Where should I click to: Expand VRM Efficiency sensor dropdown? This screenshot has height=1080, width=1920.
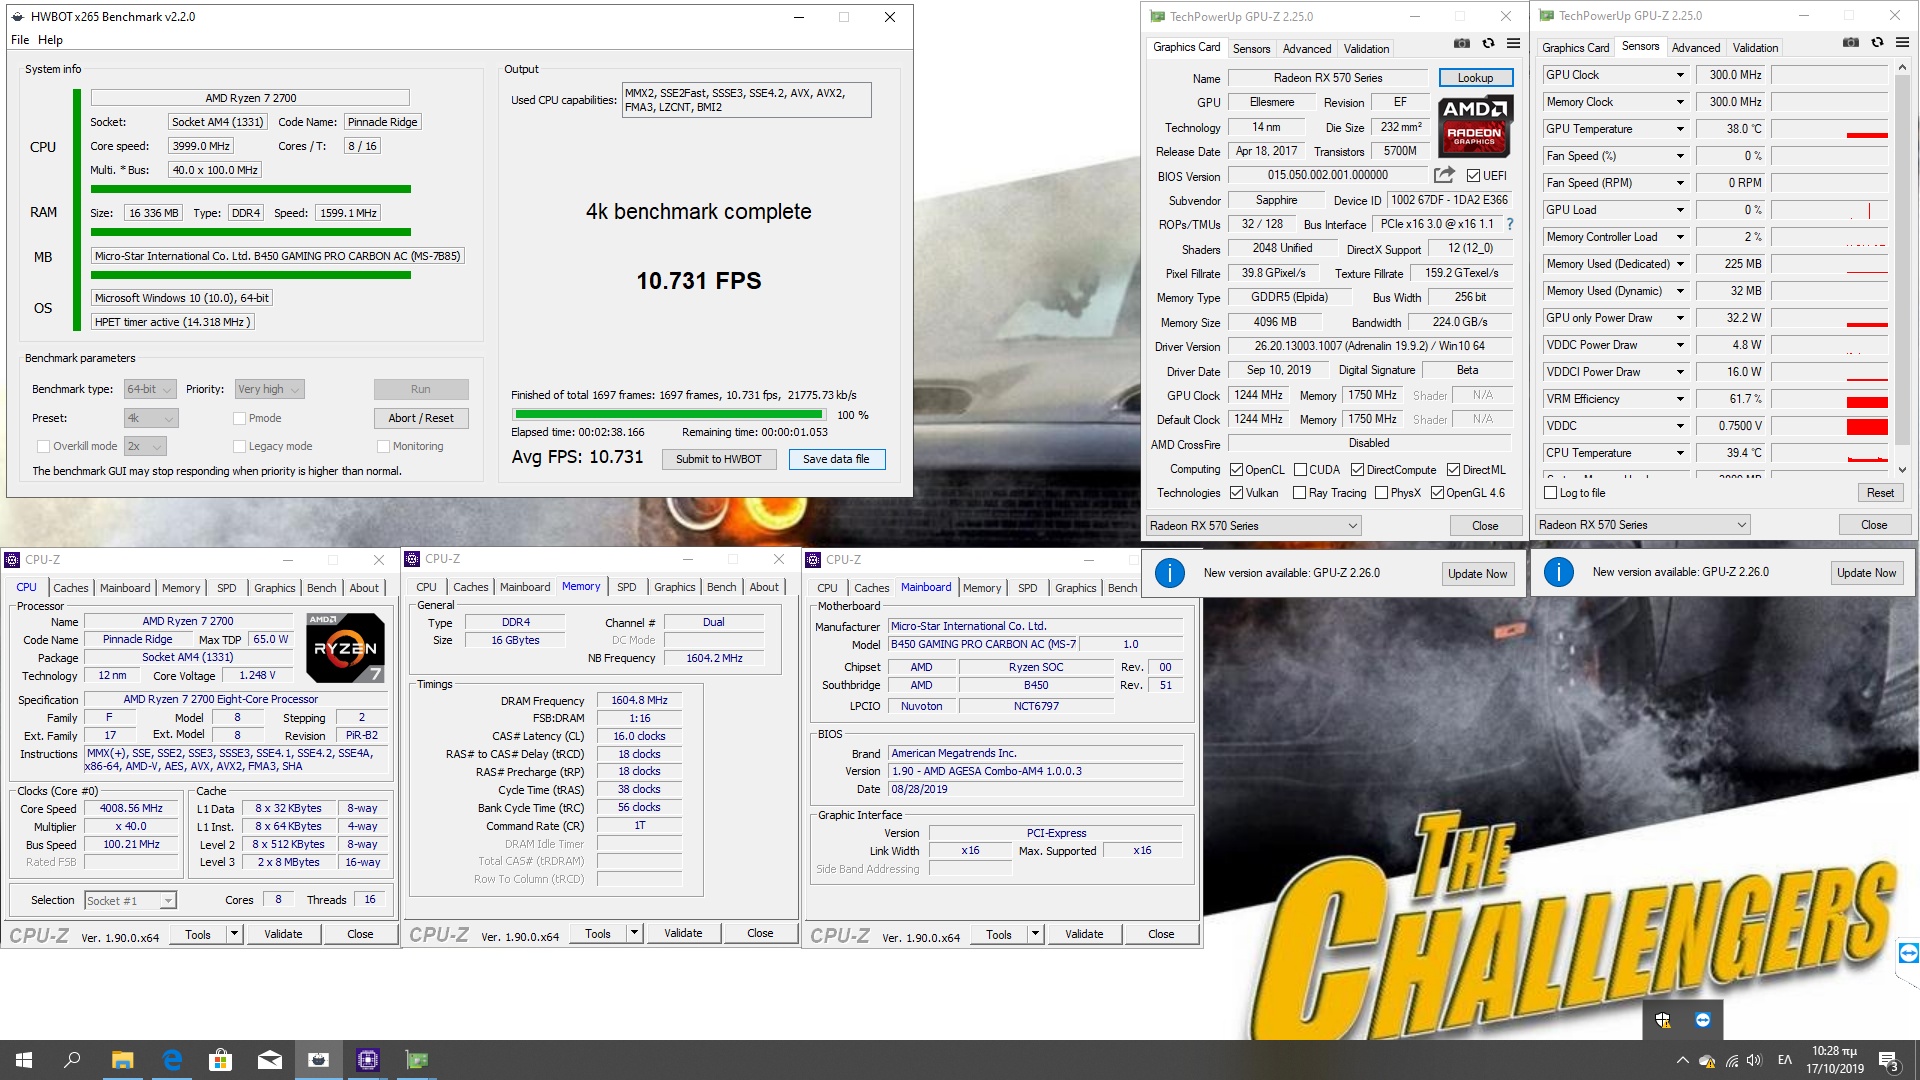point(1680,399)
